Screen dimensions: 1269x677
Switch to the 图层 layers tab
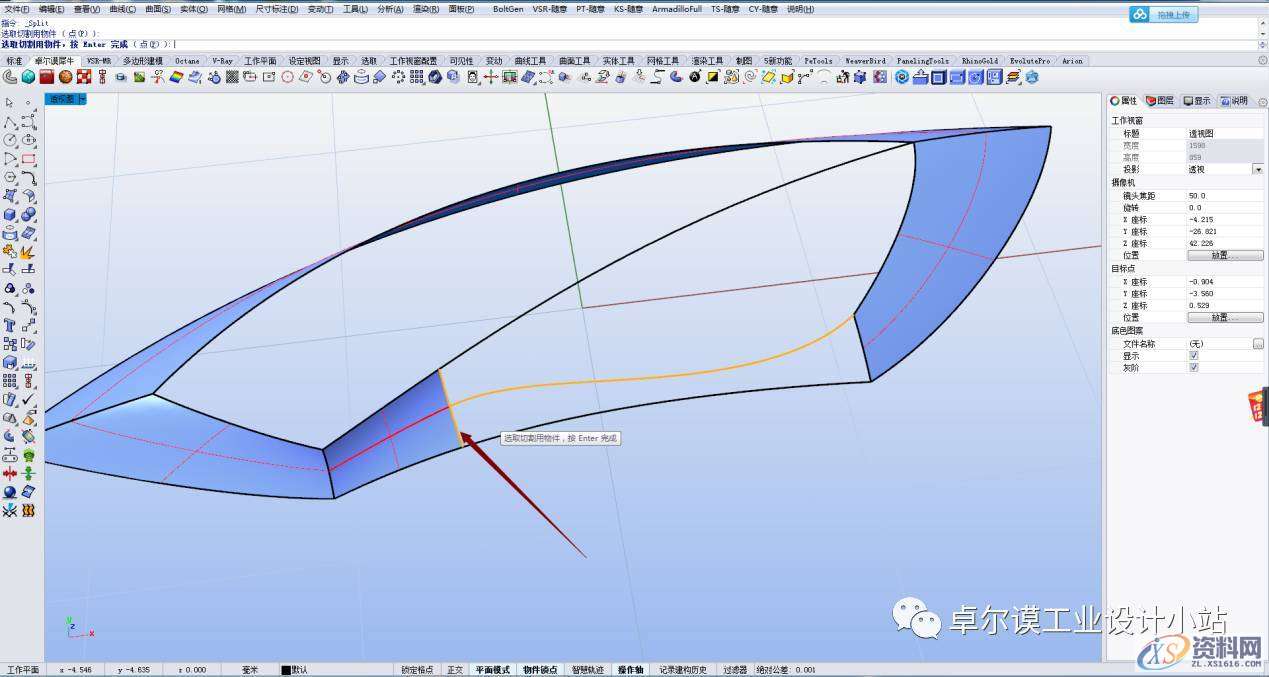point(1160,101)
